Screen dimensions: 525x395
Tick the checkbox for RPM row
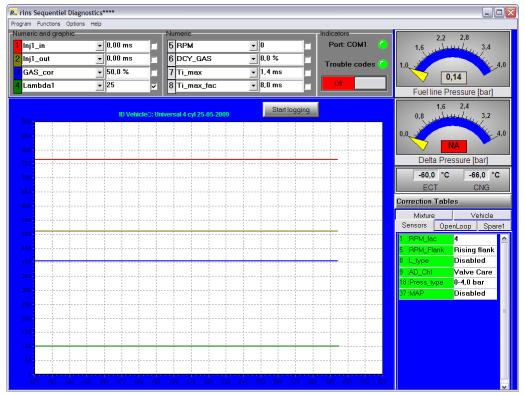(308, 47)
